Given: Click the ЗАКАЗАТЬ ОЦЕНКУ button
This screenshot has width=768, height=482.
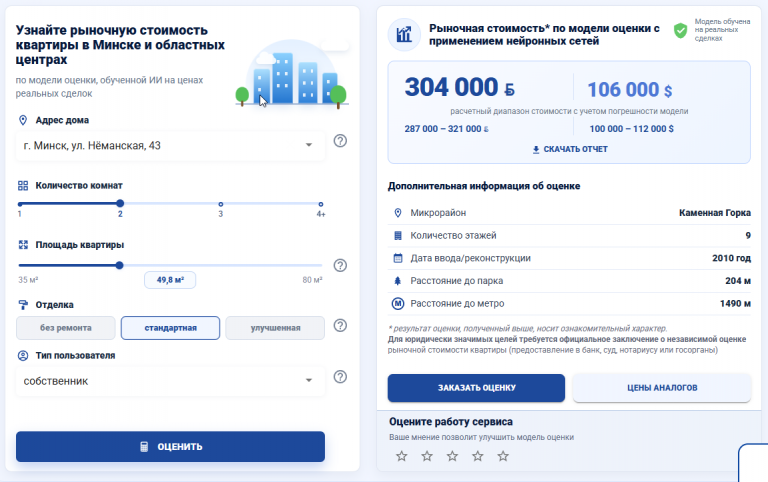Looking at the screenshot, I should (x=476, y=388).
